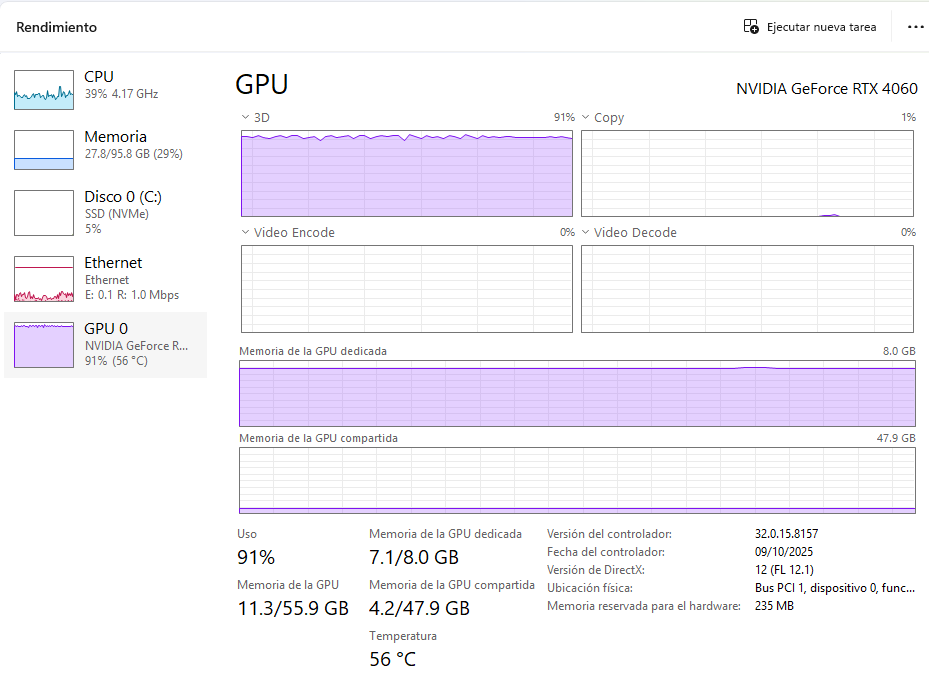Open the Video Encode engine dropdown
The image size is (929, 691).
[245, 233]
